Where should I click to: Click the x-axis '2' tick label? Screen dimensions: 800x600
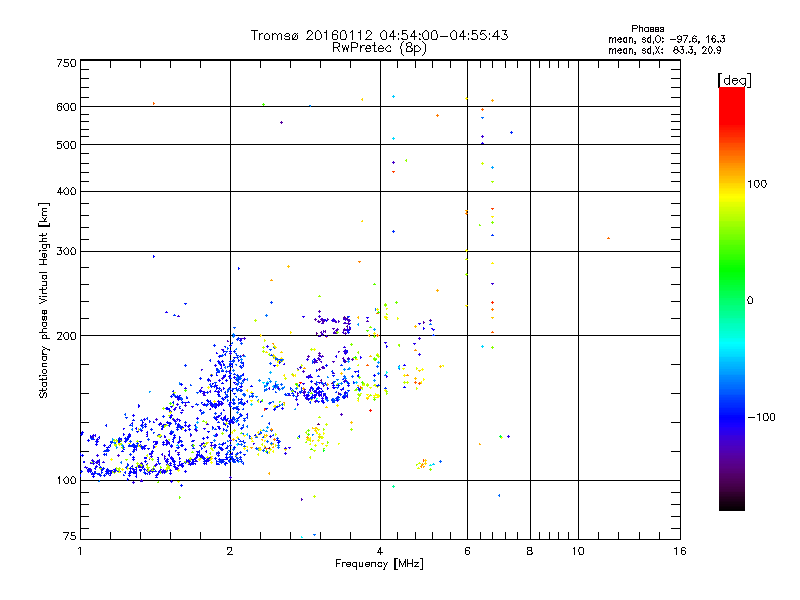(230, 551)
